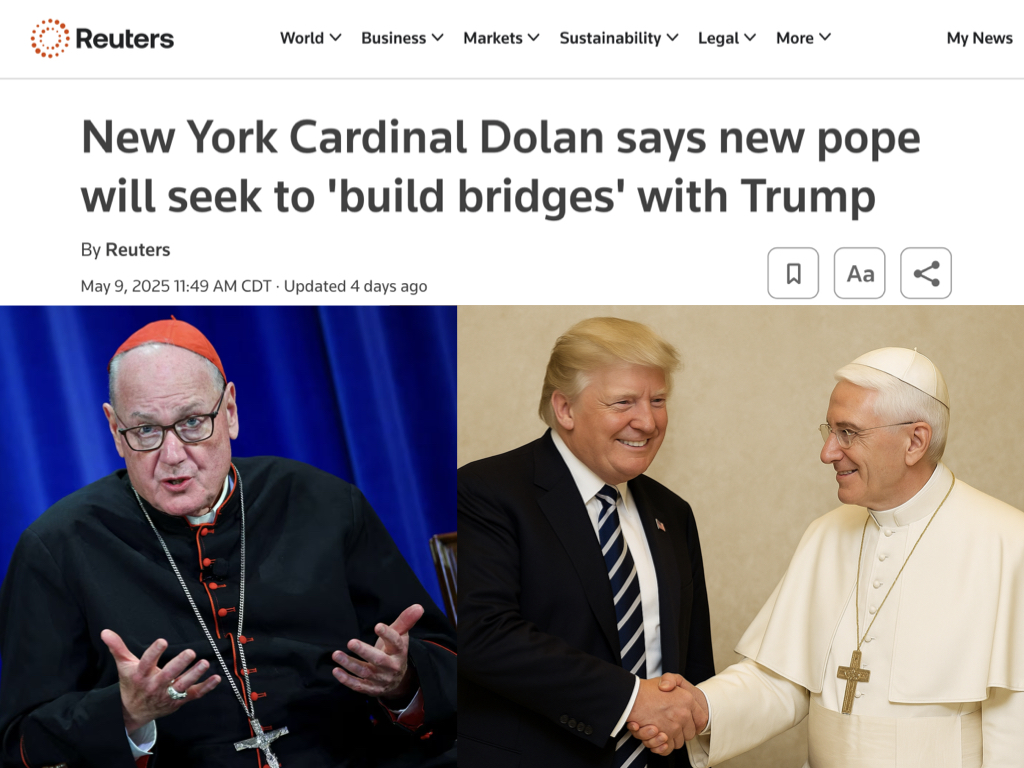Expand the Legal menu chevron
The image size is (1024, 768).
pyautogui.click(x=750, y=38)
